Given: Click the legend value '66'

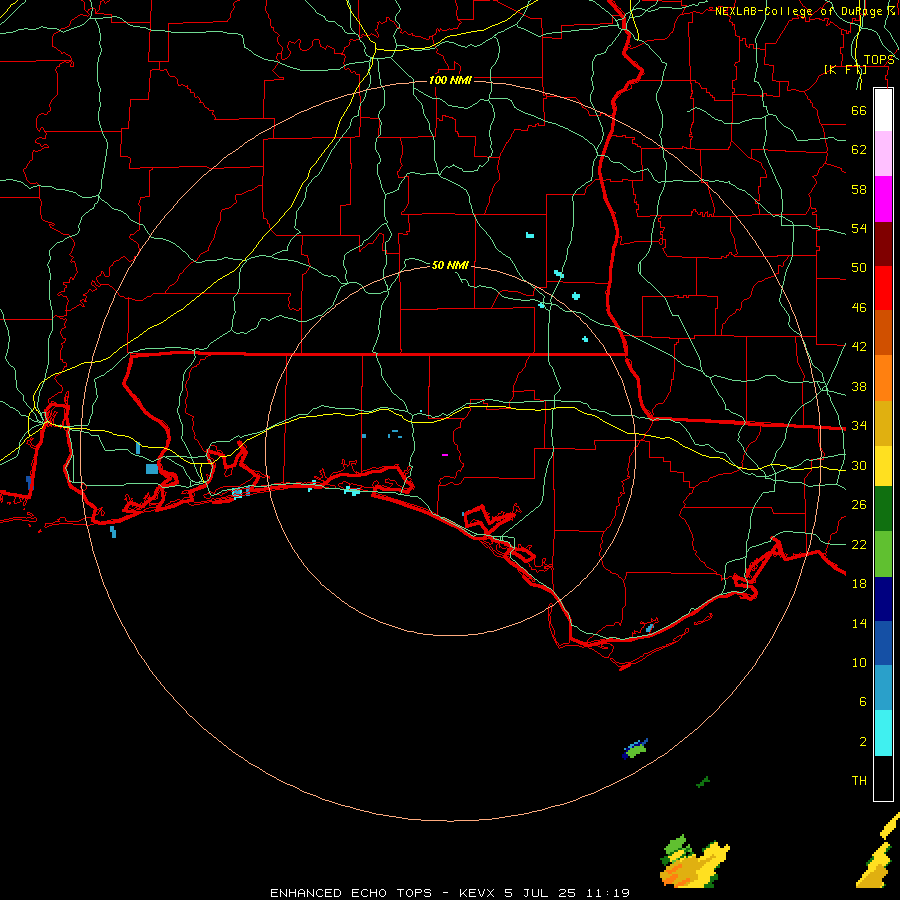Looking at the screenshot, I should coord(859,110).
